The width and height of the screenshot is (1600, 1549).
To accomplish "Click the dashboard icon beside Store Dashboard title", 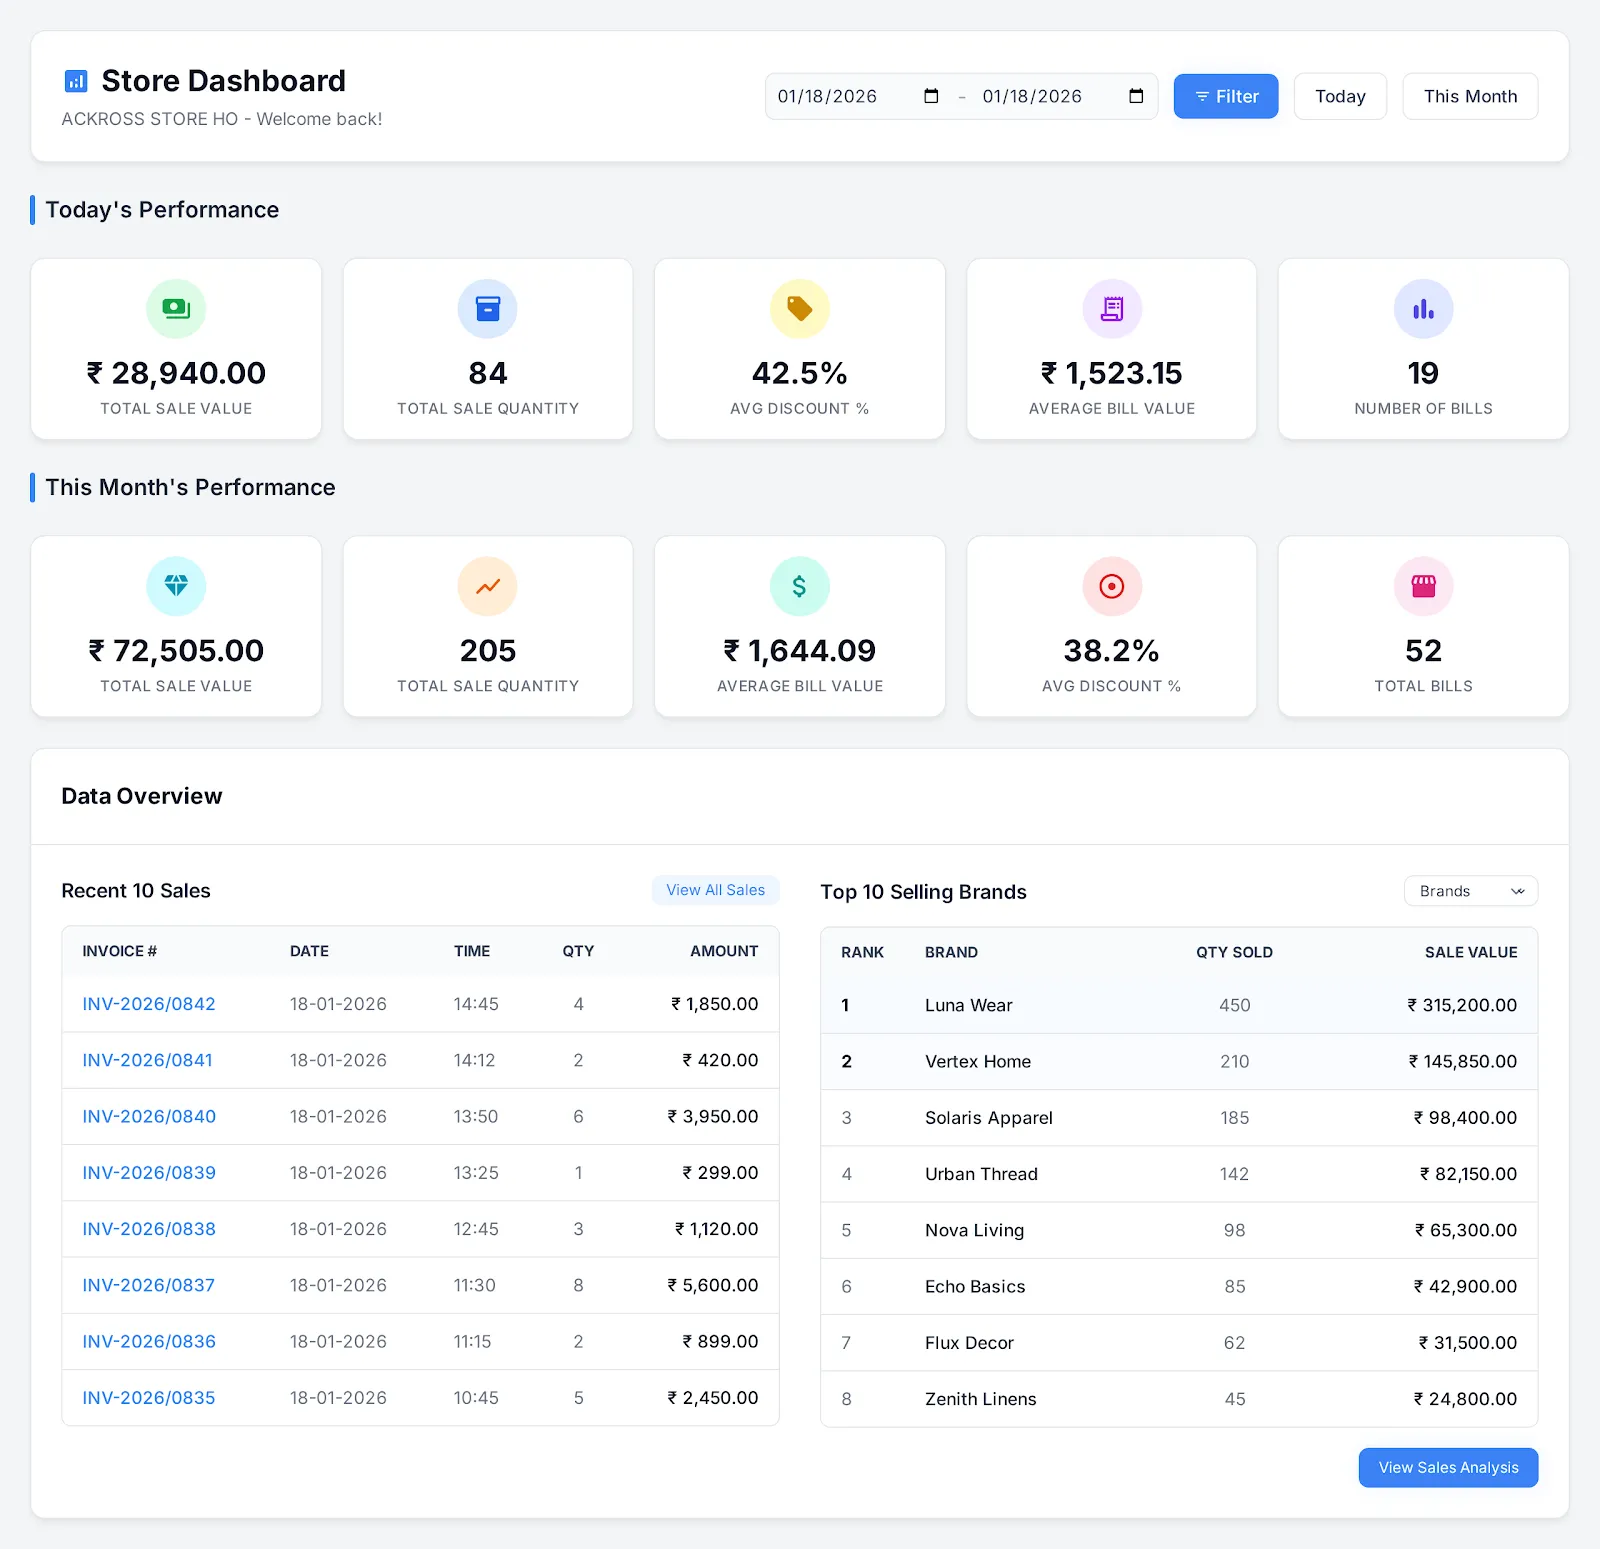I will tap(76, 80).
